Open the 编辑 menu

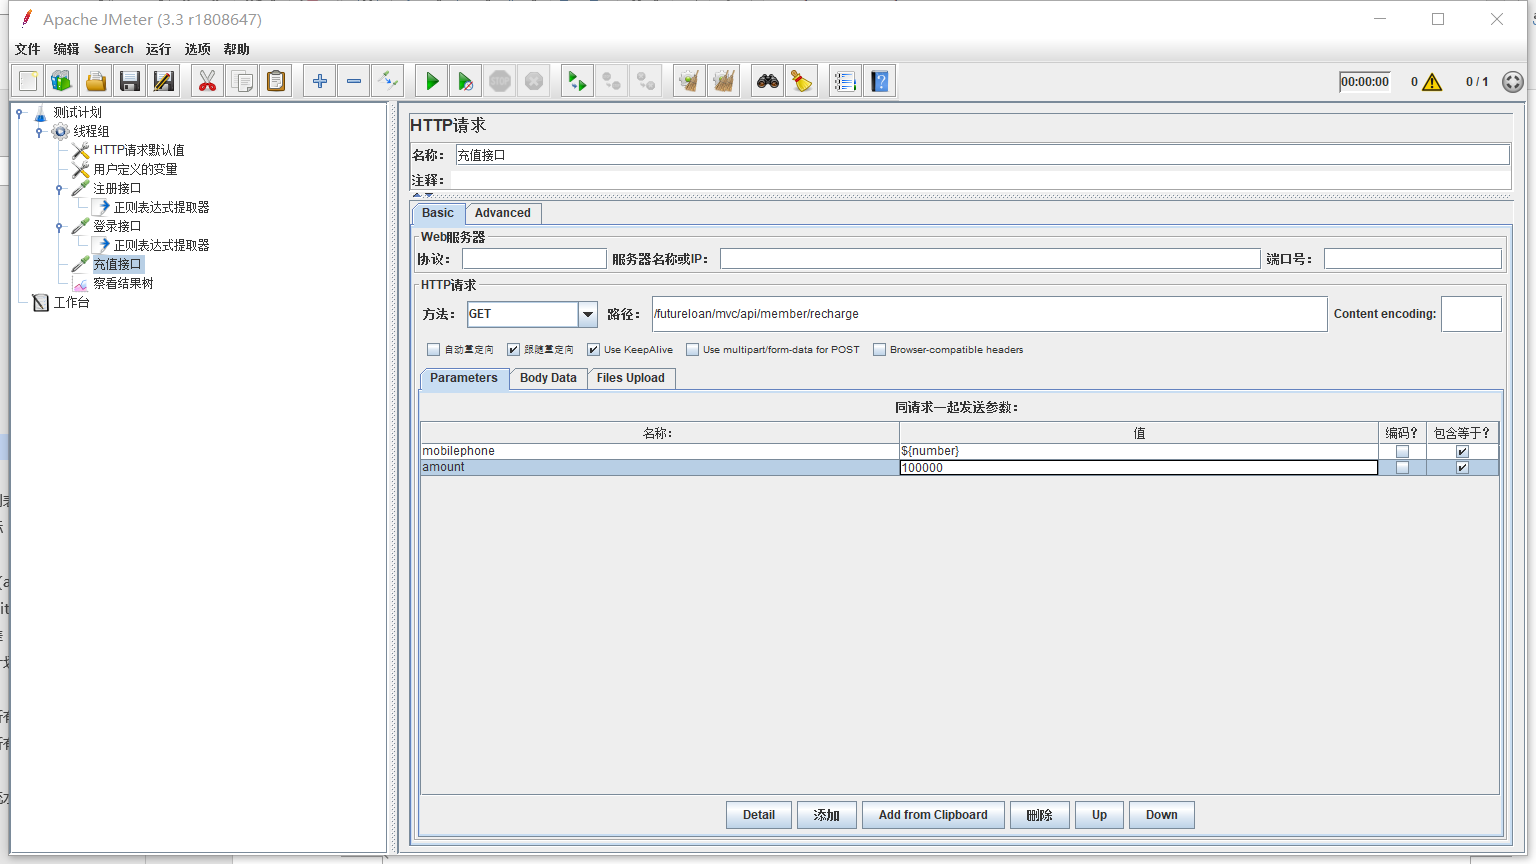coord(66,49)
